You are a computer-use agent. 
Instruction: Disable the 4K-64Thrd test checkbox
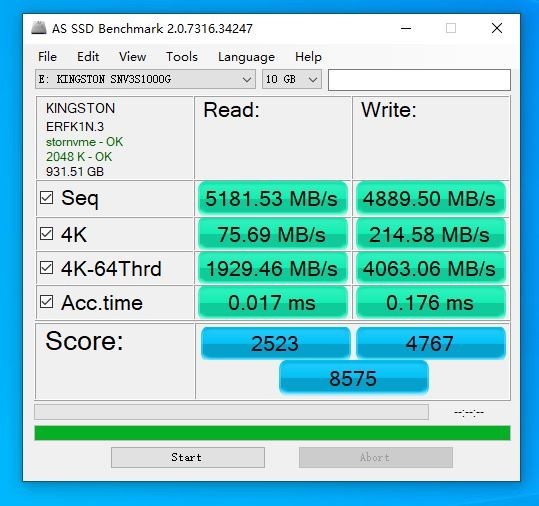(x=46, y=268)
